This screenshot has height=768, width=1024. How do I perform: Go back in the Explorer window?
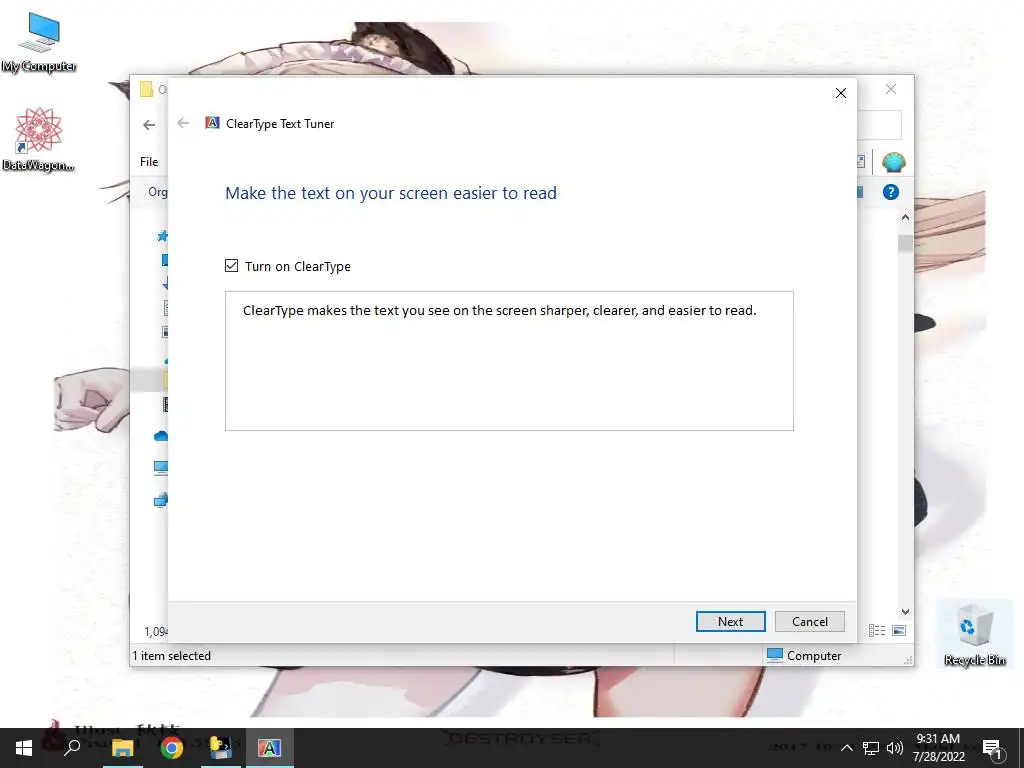coord(149,125)
